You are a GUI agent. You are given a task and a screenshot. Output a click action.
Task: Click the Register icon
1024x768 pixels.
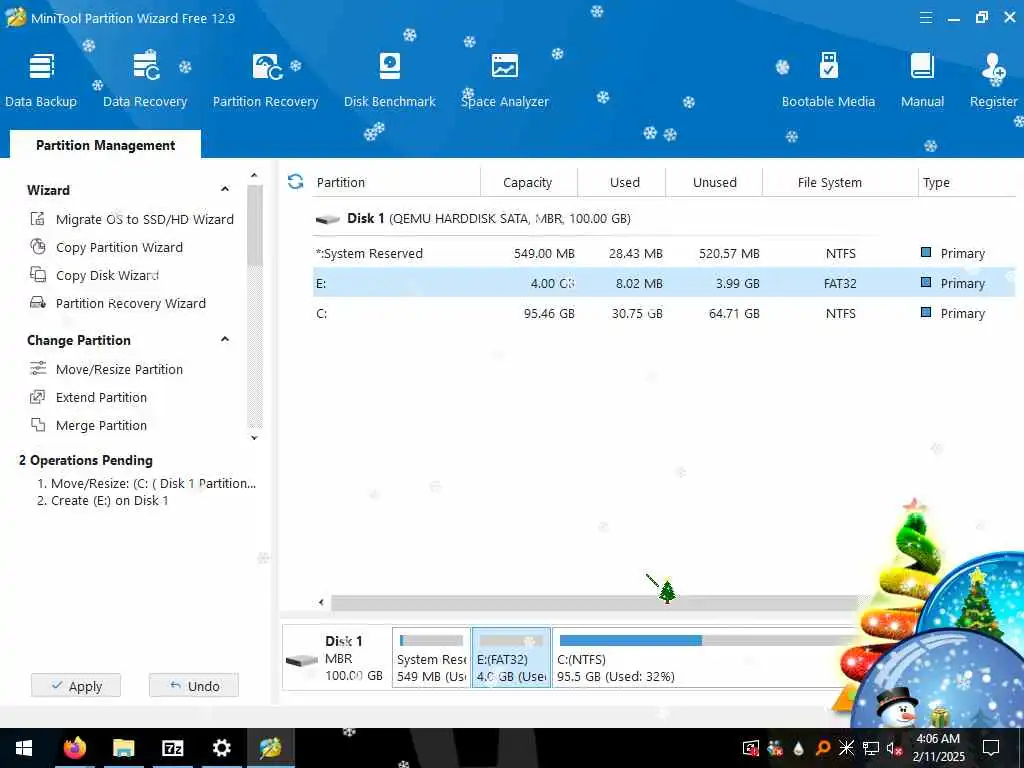[x=993, y=67]
